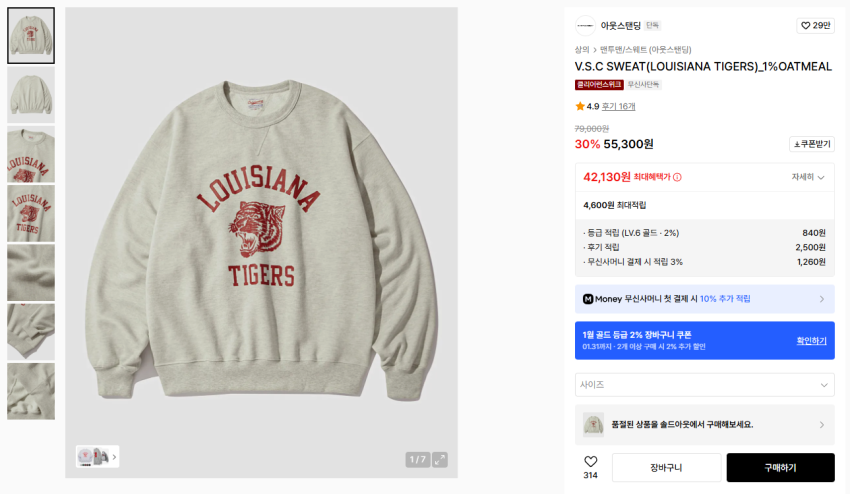Download coupon with 쿠폰받기 button
The width and height of the screenshot is (850, 494).
pos(811,144)
